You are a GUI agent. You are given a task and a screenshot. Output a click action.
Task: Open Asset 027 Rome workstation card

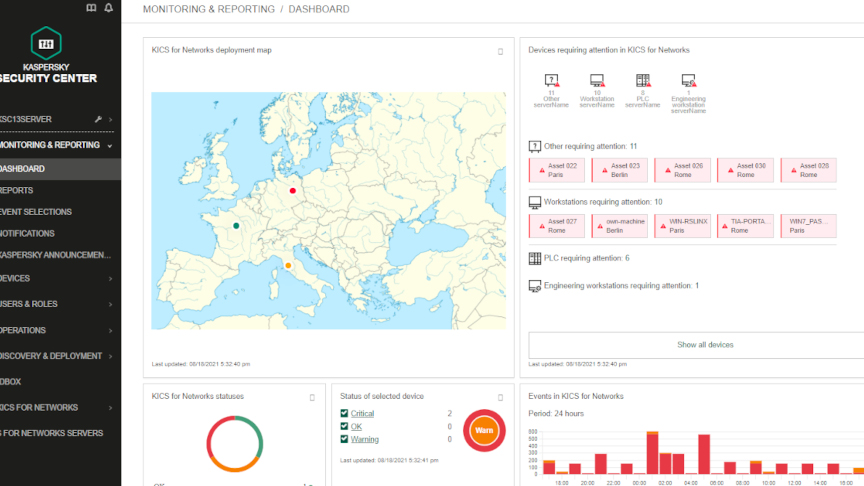click(x=557, y=226)
